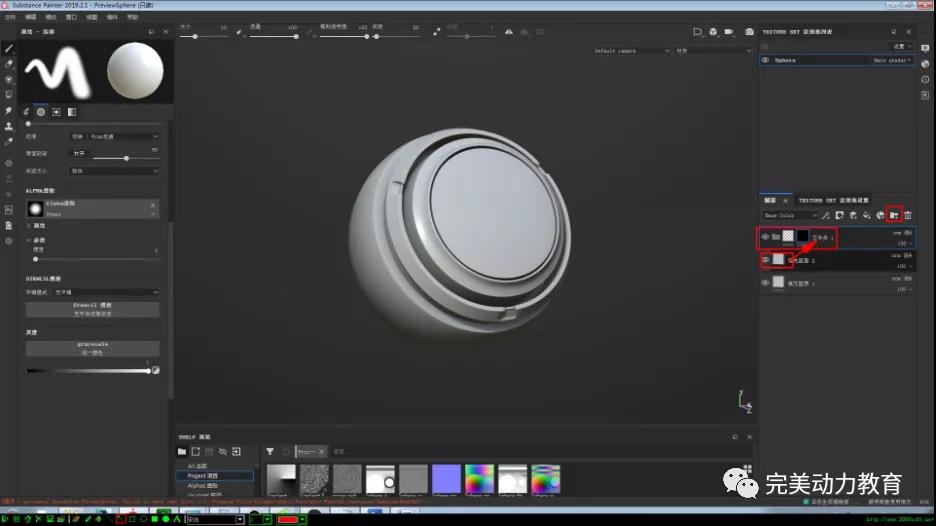Screen dimensions: 936x526
Task: Open the Base Color channel dropdown
Action: pos(790,215)
